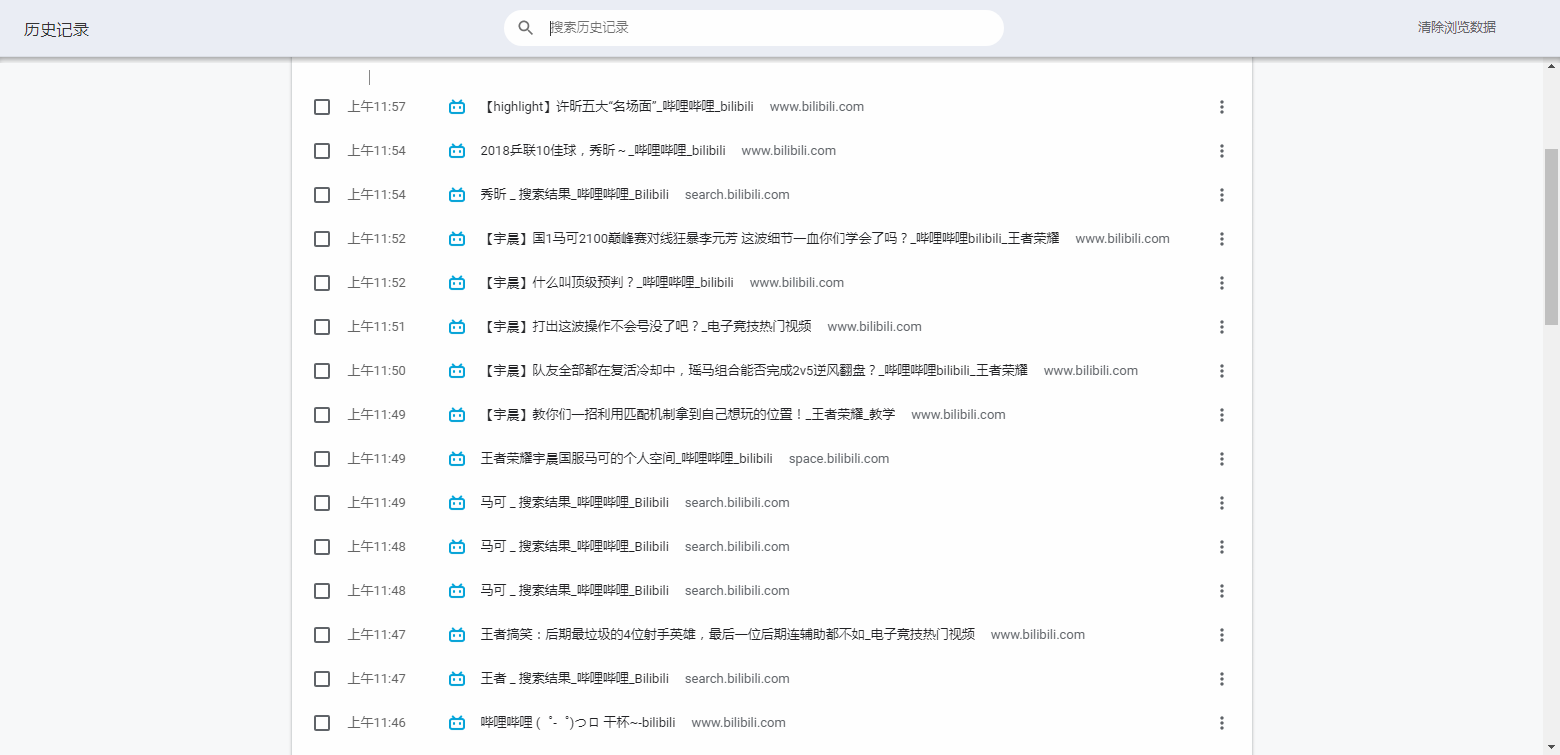Click favicon of 王者 _ 搜索结果 entry
This screenshot has height=755, width=1560.
pyautogui.click(x=457, y=679)
